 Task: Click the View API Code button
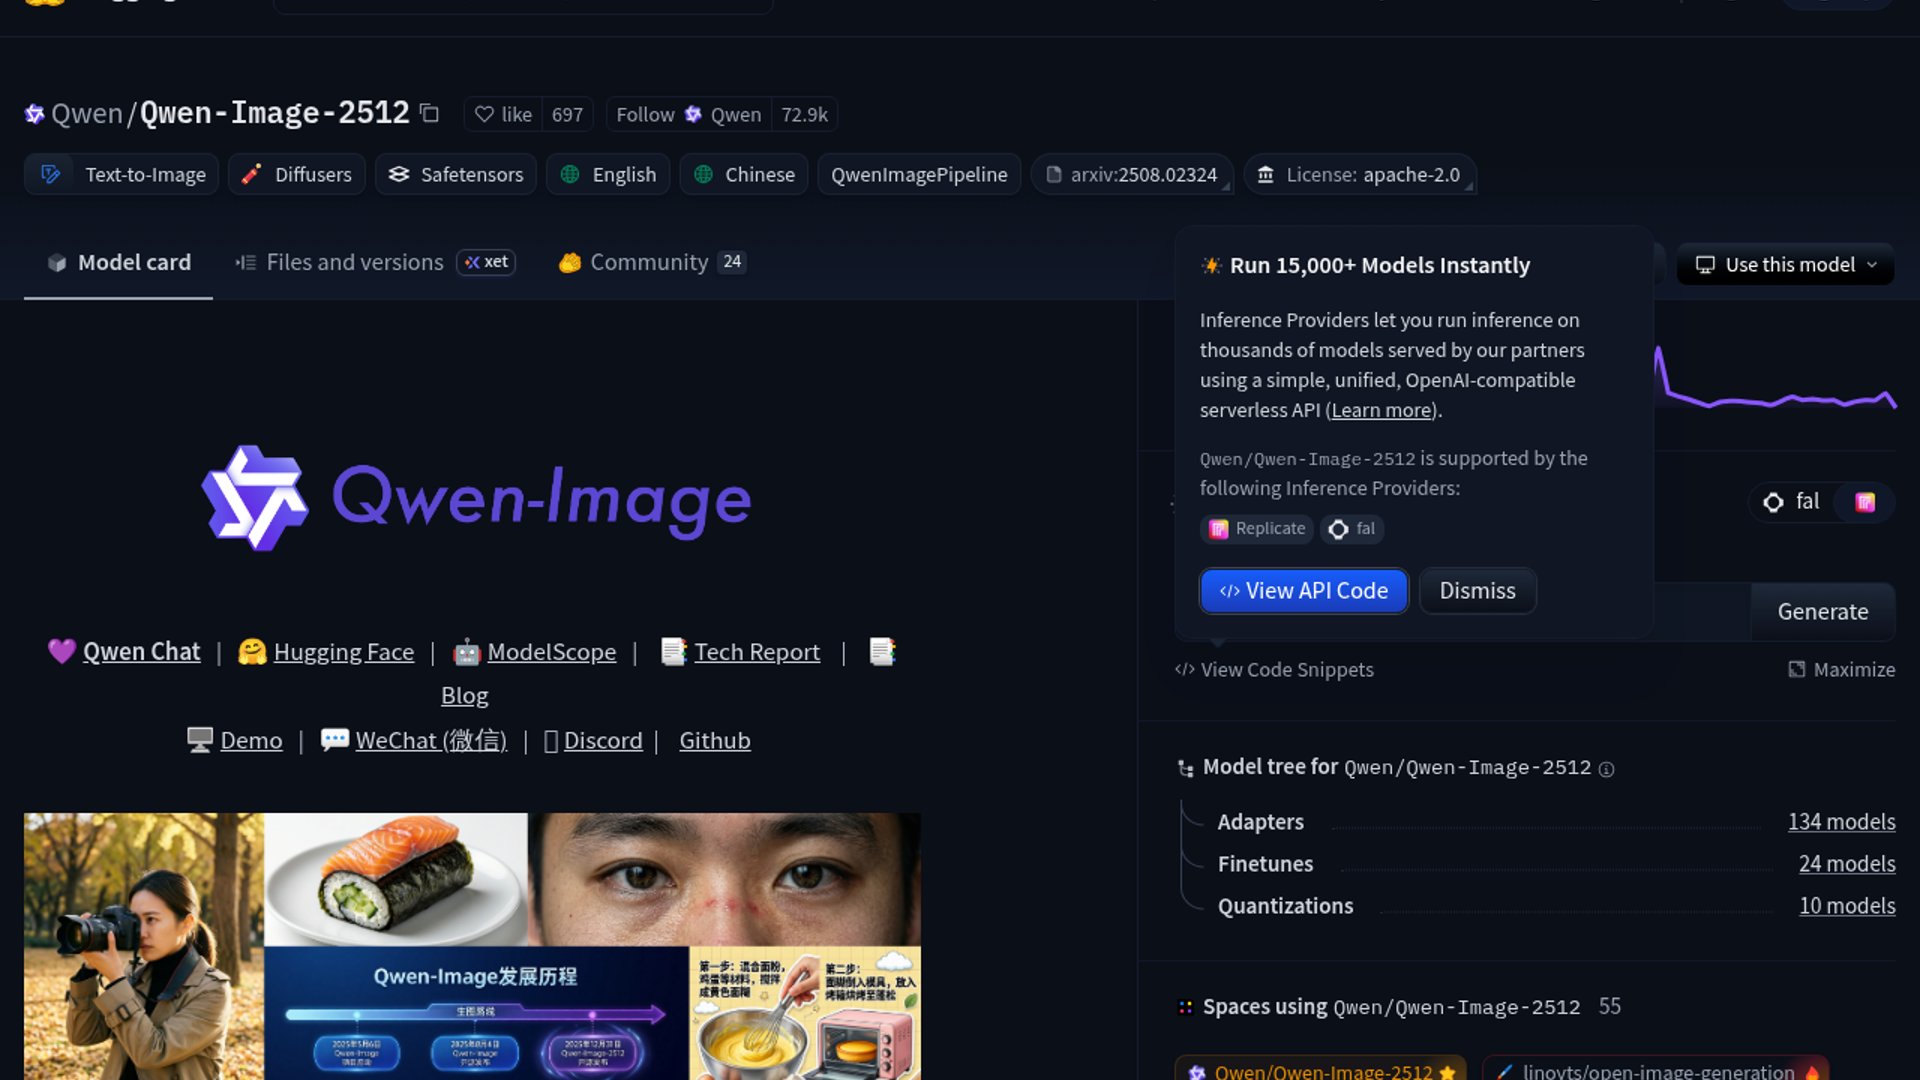pos(1303,591)
